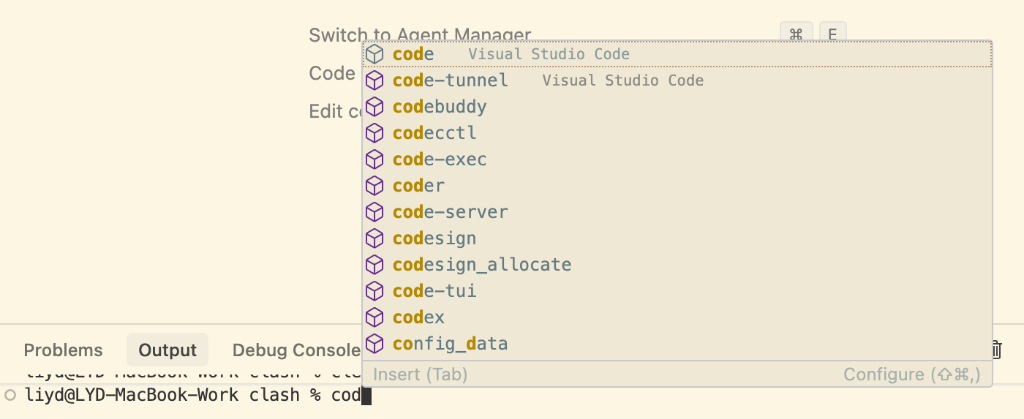1024x419 pixels.
Task: Click the cube icon beside codebuddy
Action: pos(375,107)
